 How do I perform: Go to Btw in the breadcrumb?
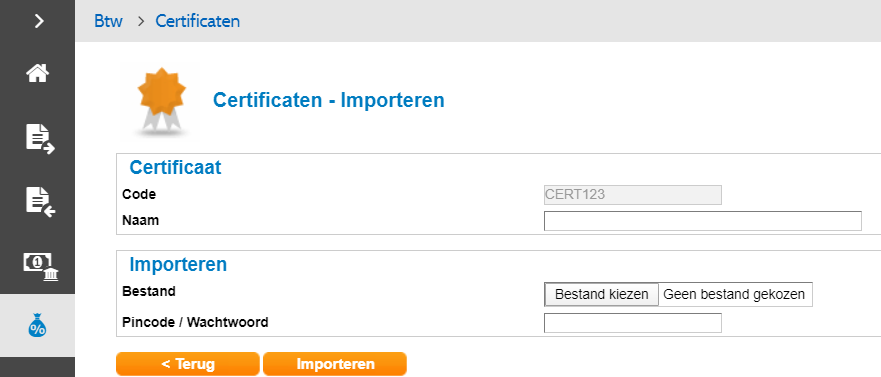point(108,21)
